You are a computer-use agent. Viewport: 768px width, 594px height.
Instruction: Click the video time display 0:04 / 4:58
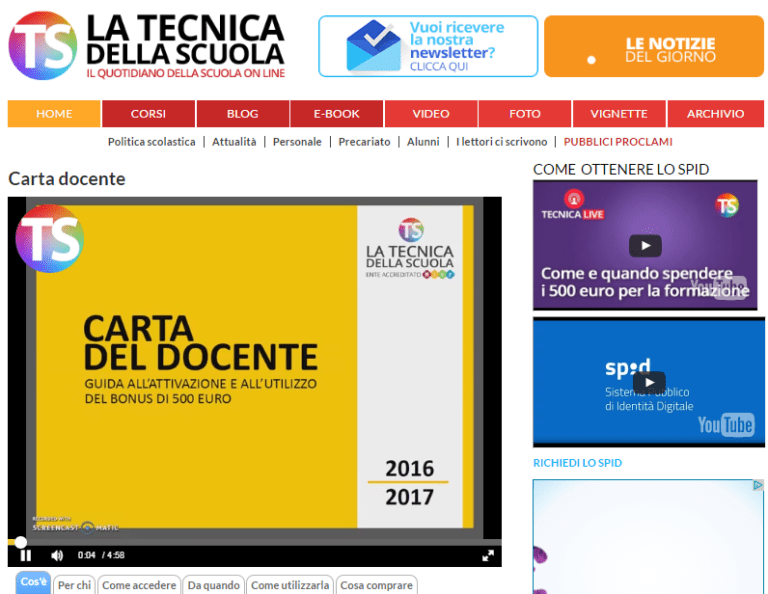point(101,555)
